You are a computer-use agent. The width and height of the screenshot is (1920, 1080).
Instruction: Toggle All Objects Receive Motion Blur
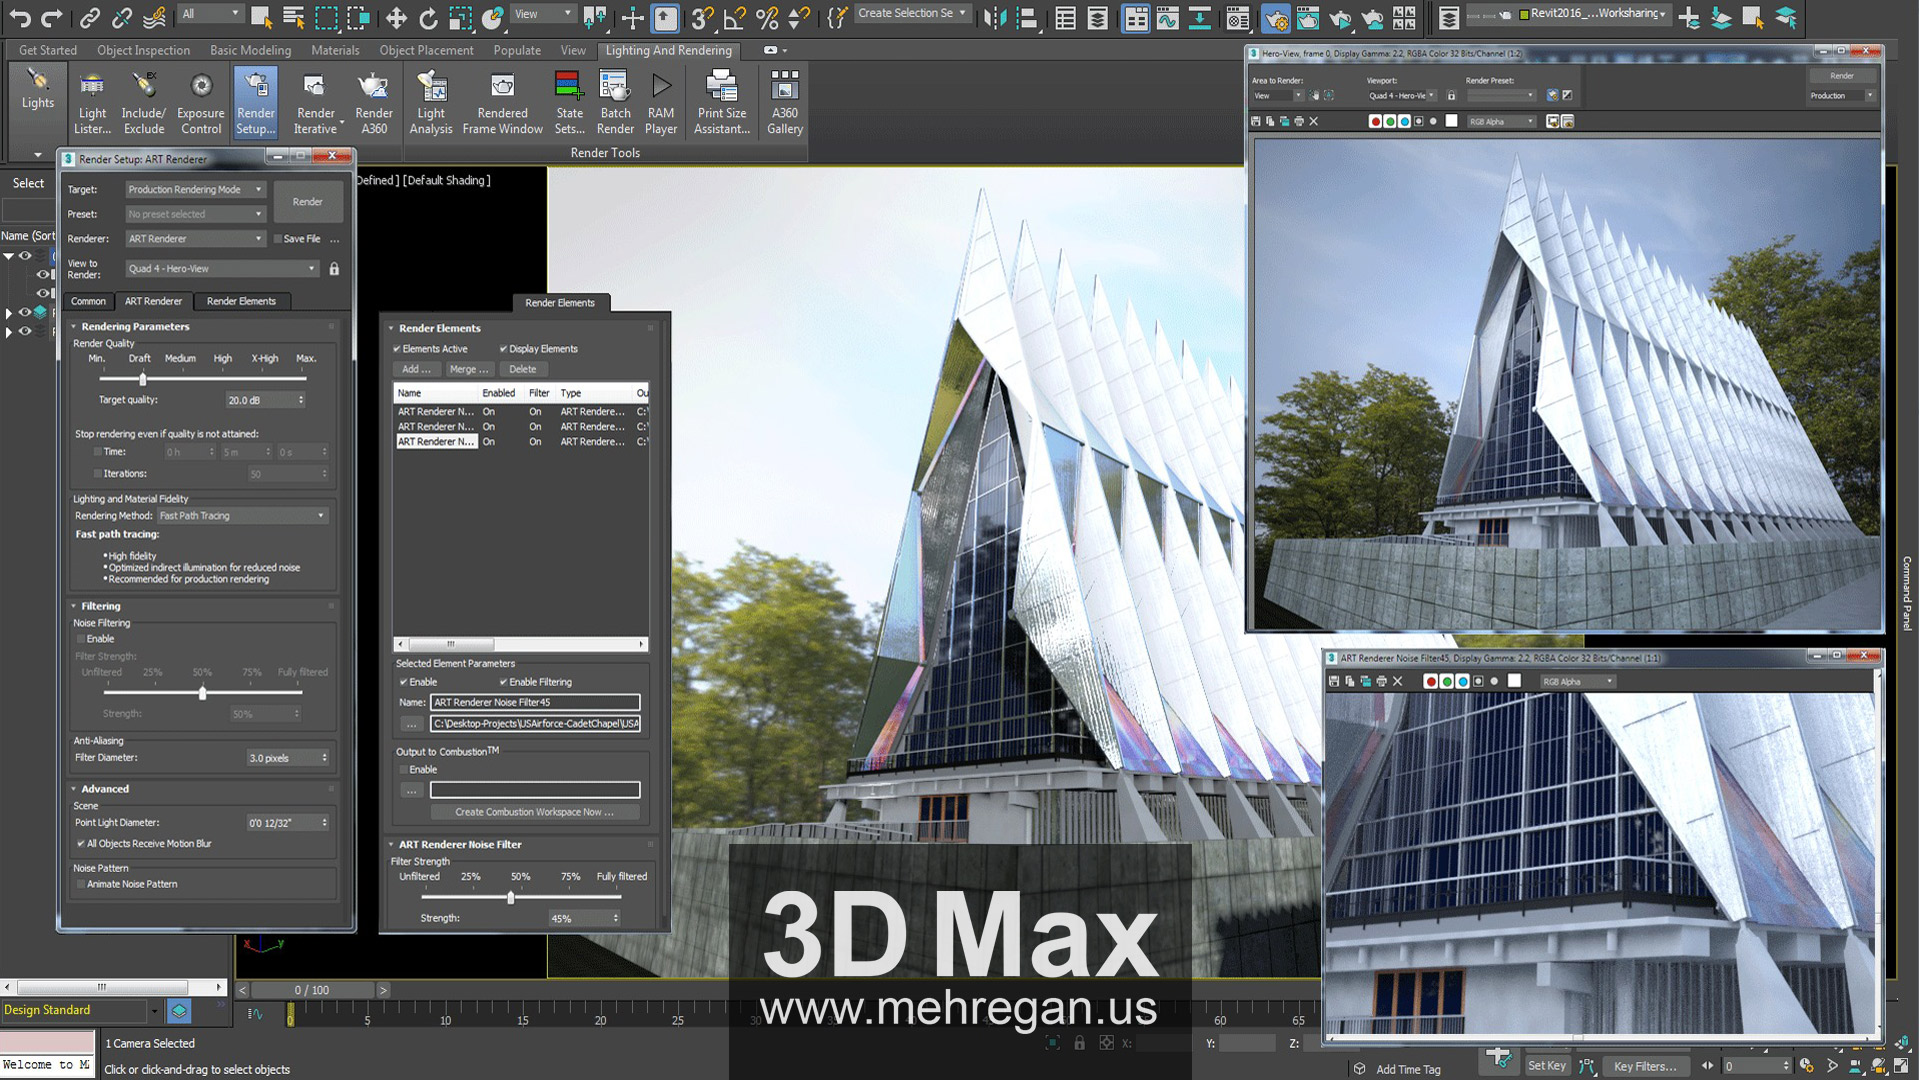point(81,844)
